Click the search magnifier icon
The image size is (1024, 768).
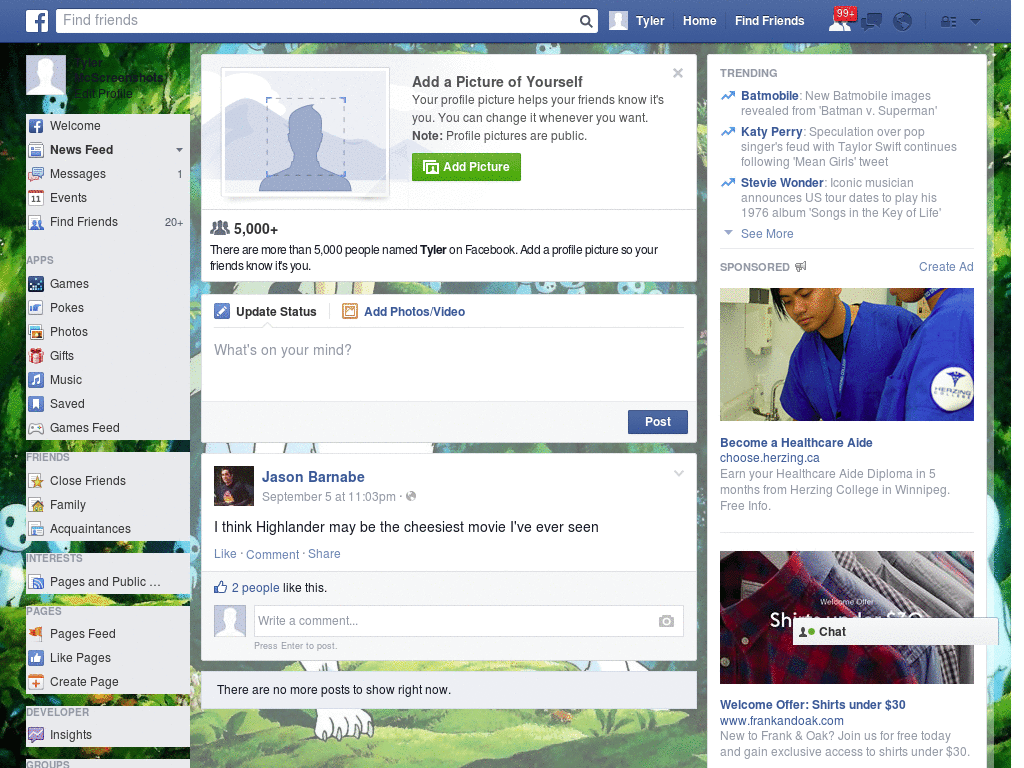pyautogui.click(x=586, y=21)
